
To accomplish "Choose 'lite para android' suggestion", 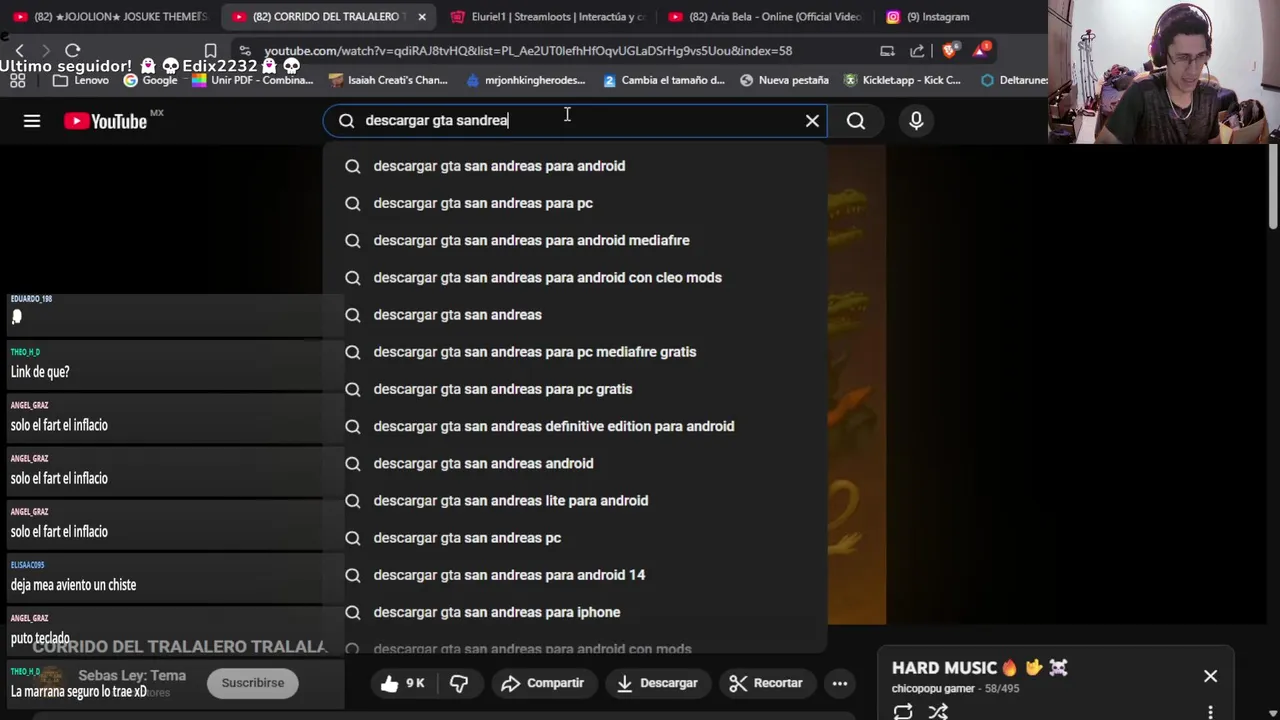I will point(575,501).
